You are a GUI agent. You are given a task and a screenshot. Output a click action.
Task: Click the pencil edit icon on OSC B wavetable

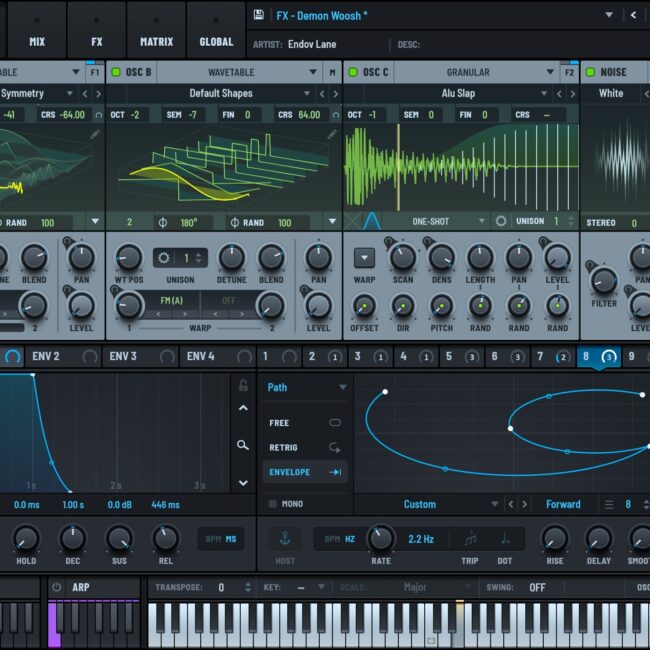tap(332, 134)
